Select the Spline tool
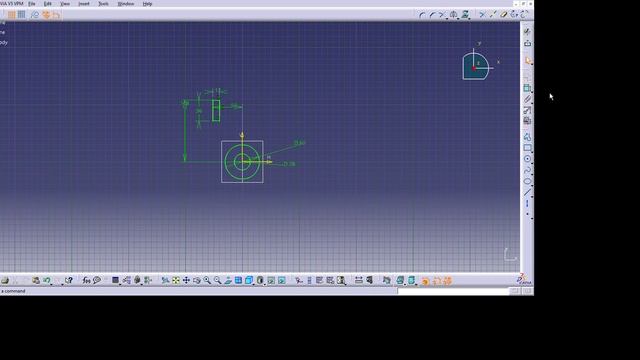 [x=527, y=170]
